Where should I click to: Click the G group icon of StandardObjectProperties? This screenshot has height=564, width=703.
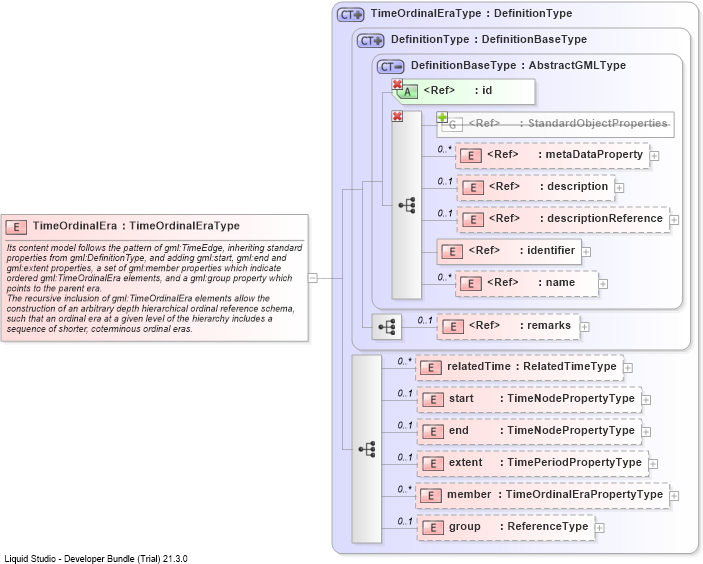(x=452, y=125)
